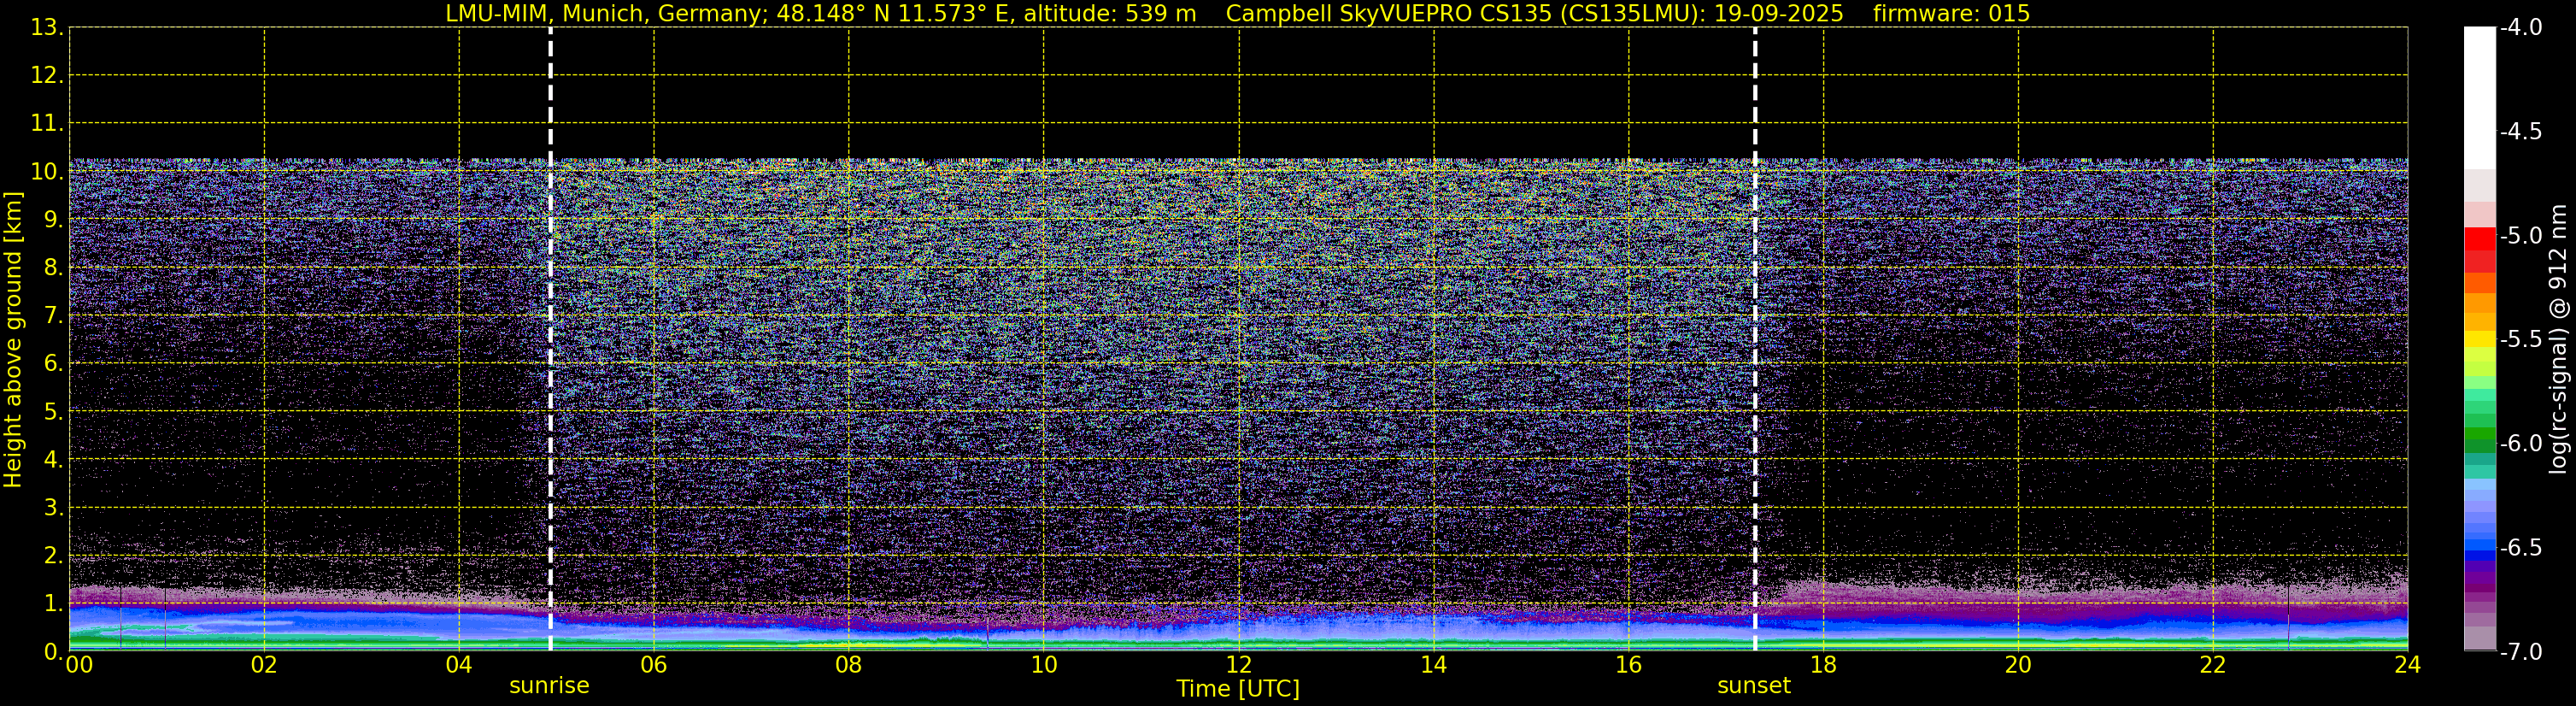Click the "7." tick on the height axis

tap(52, 315)
